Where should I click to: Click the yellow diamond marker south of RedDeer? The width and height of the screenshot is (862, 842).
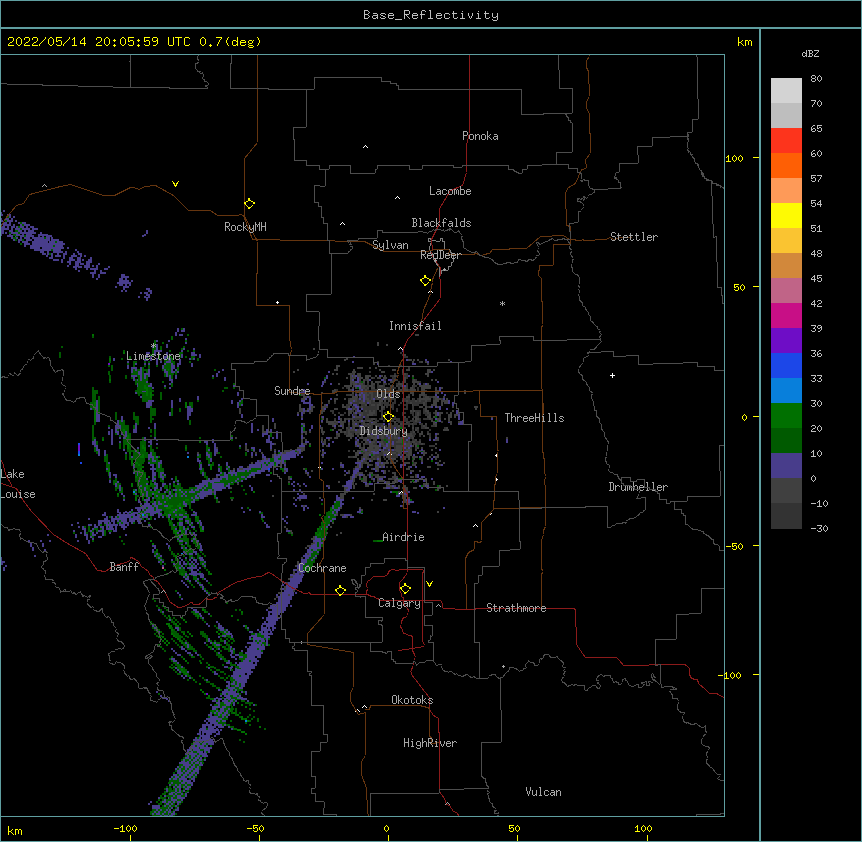pos(425,280)
